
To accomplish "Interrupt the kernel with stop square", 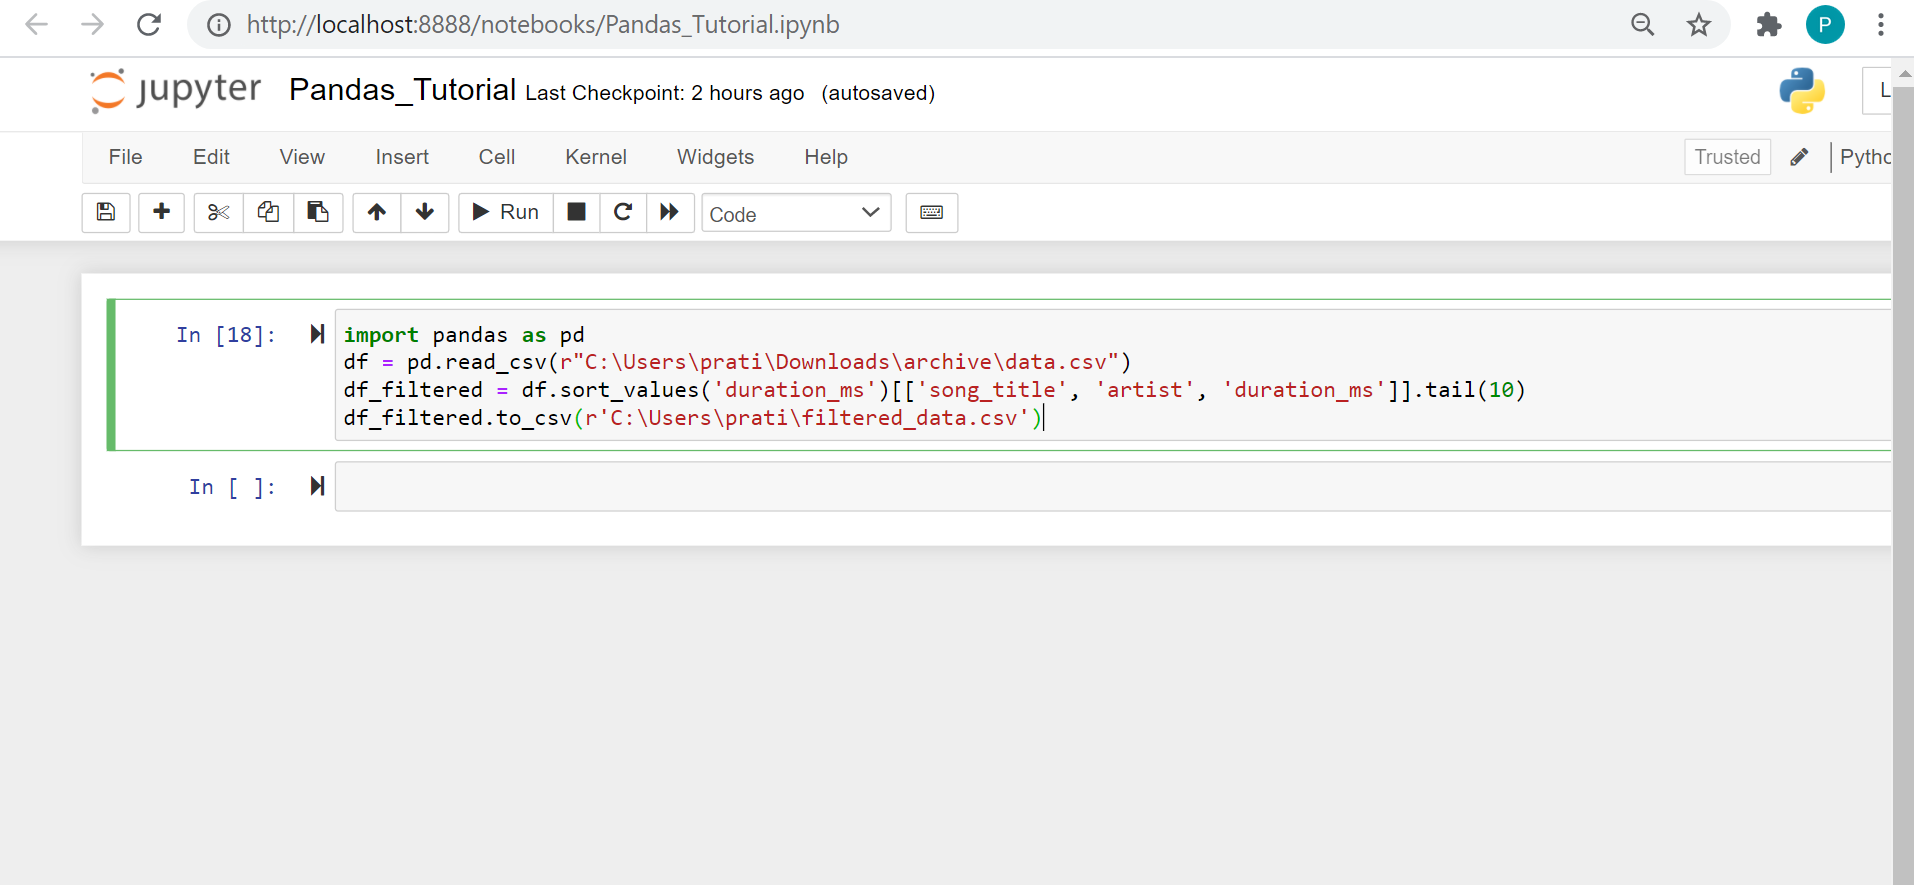I will (x=576, y=212).
